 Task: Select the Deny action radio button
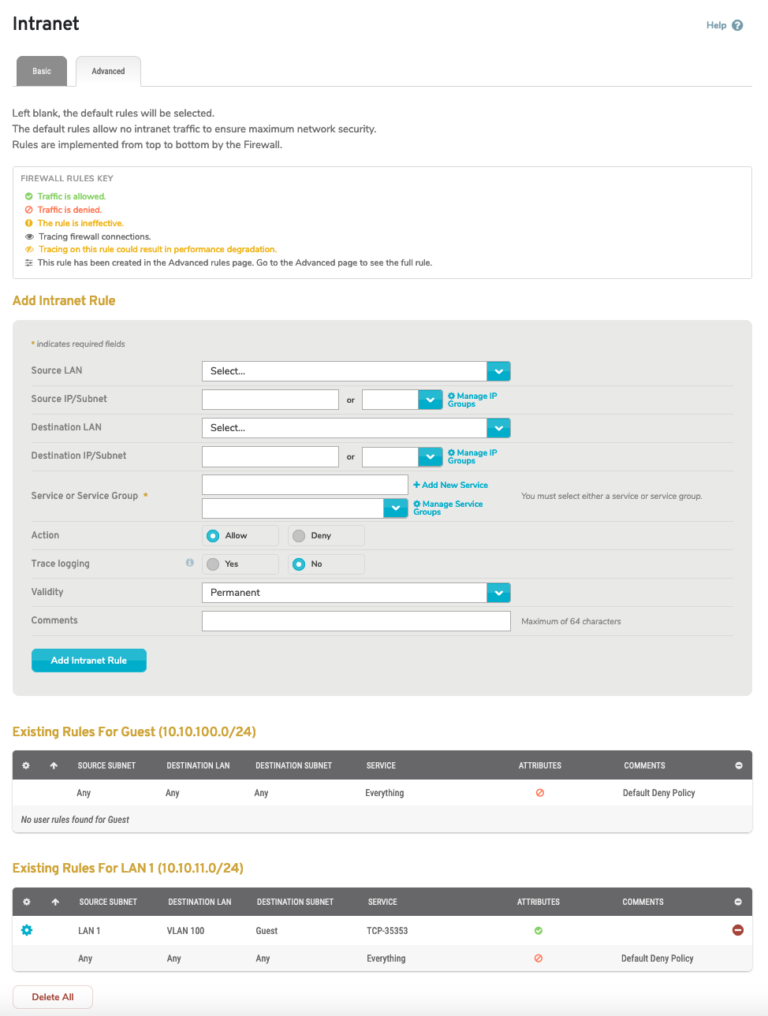pos(298,535)
